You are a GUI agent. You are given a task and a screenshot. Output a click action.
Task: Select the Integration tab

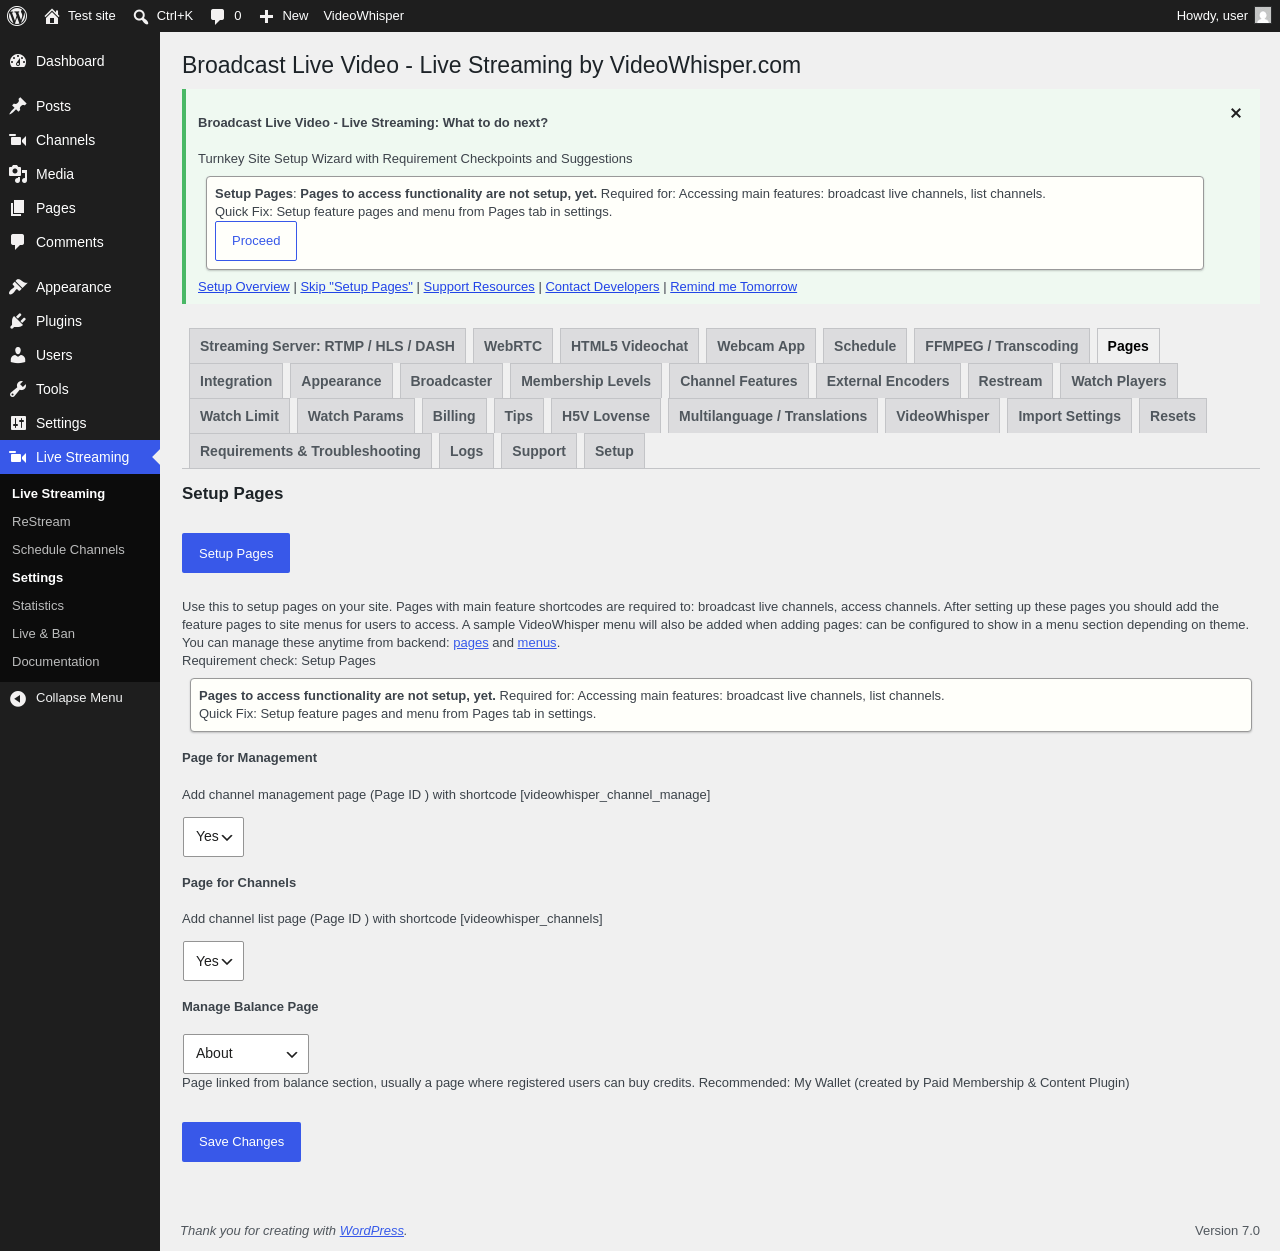point(236,381)
